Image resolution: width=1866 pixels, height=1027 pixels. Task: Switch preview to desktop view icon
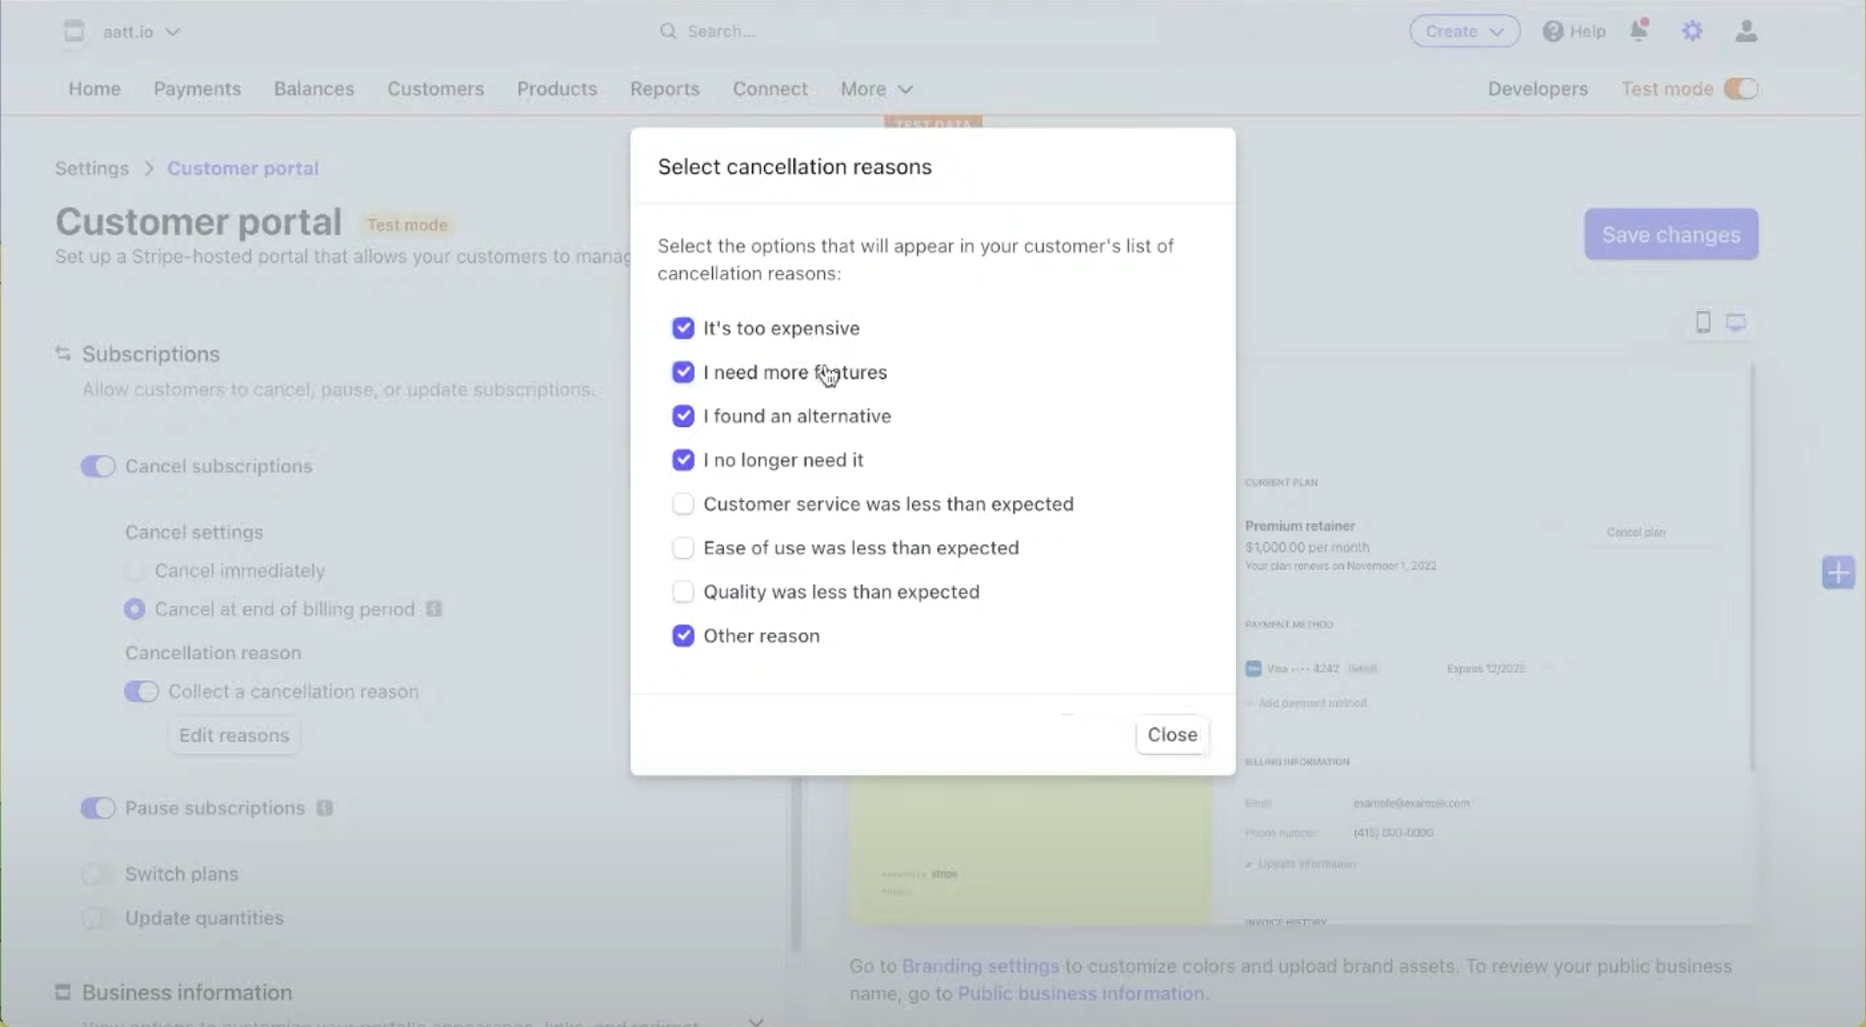(x=1737, y=322)
